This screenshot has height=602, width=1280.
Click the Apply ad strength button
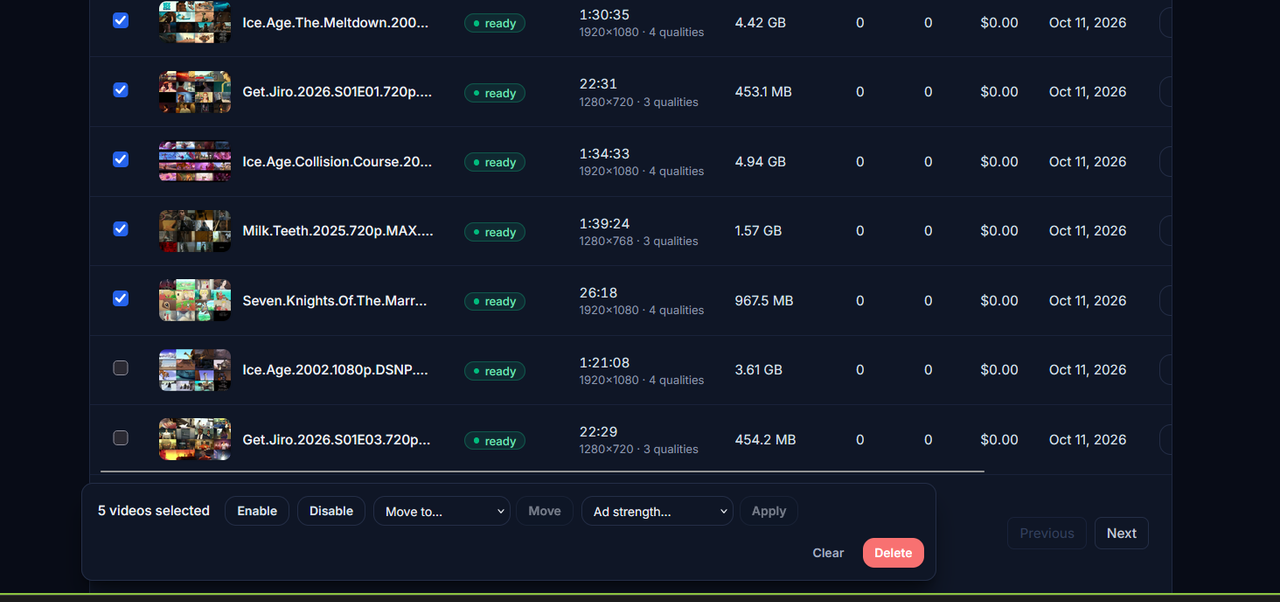click(769, 511)
